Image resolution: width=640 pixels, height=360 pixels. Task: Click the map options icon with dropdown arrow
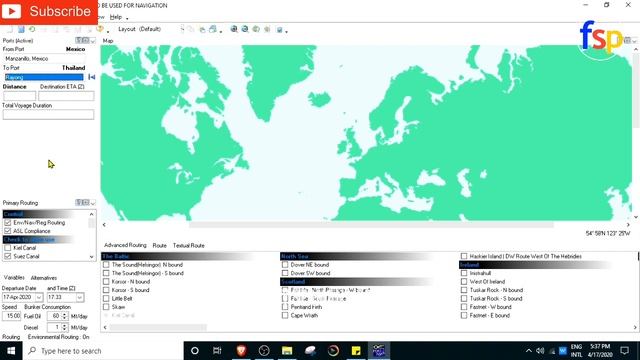281,29
